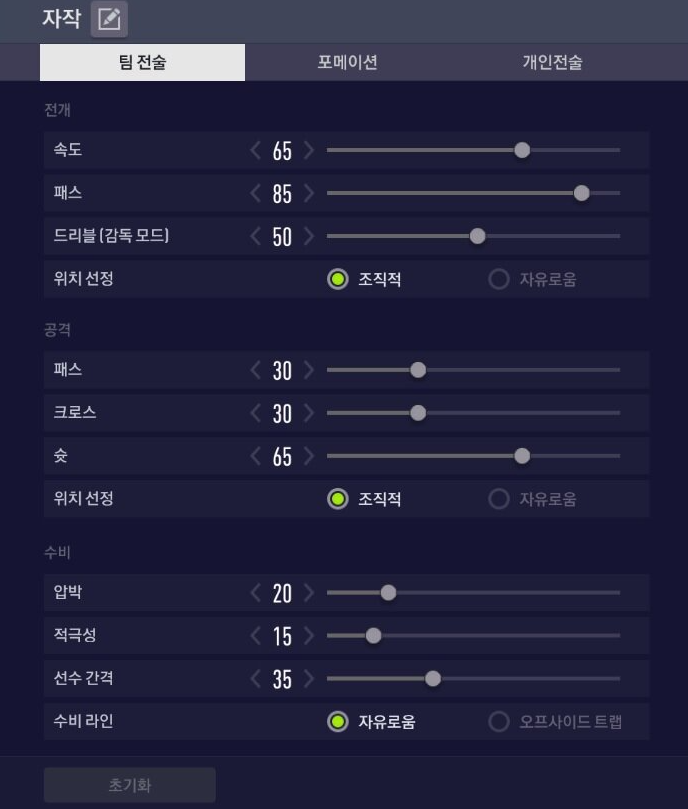Image resolution: width=688 pixels, height=809 pixels.
Task: Select 자유로움 for 전개 위치 선정
Action: (499, 279)
